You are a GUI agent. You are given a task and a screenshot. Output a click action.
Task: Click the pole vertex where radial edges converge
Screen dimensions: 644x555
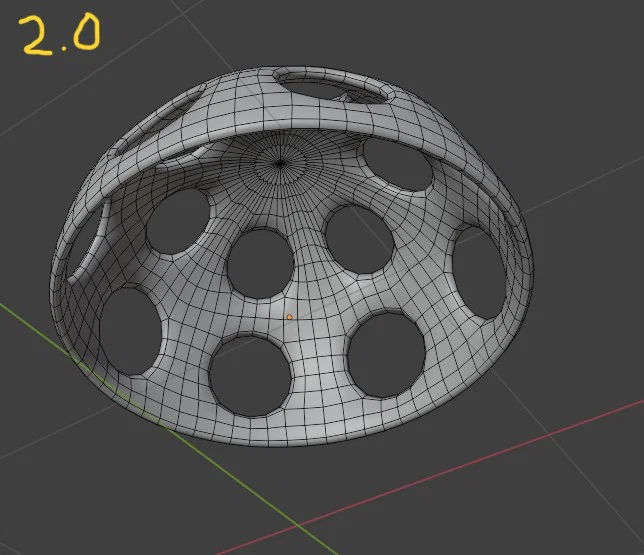(281, 164)
